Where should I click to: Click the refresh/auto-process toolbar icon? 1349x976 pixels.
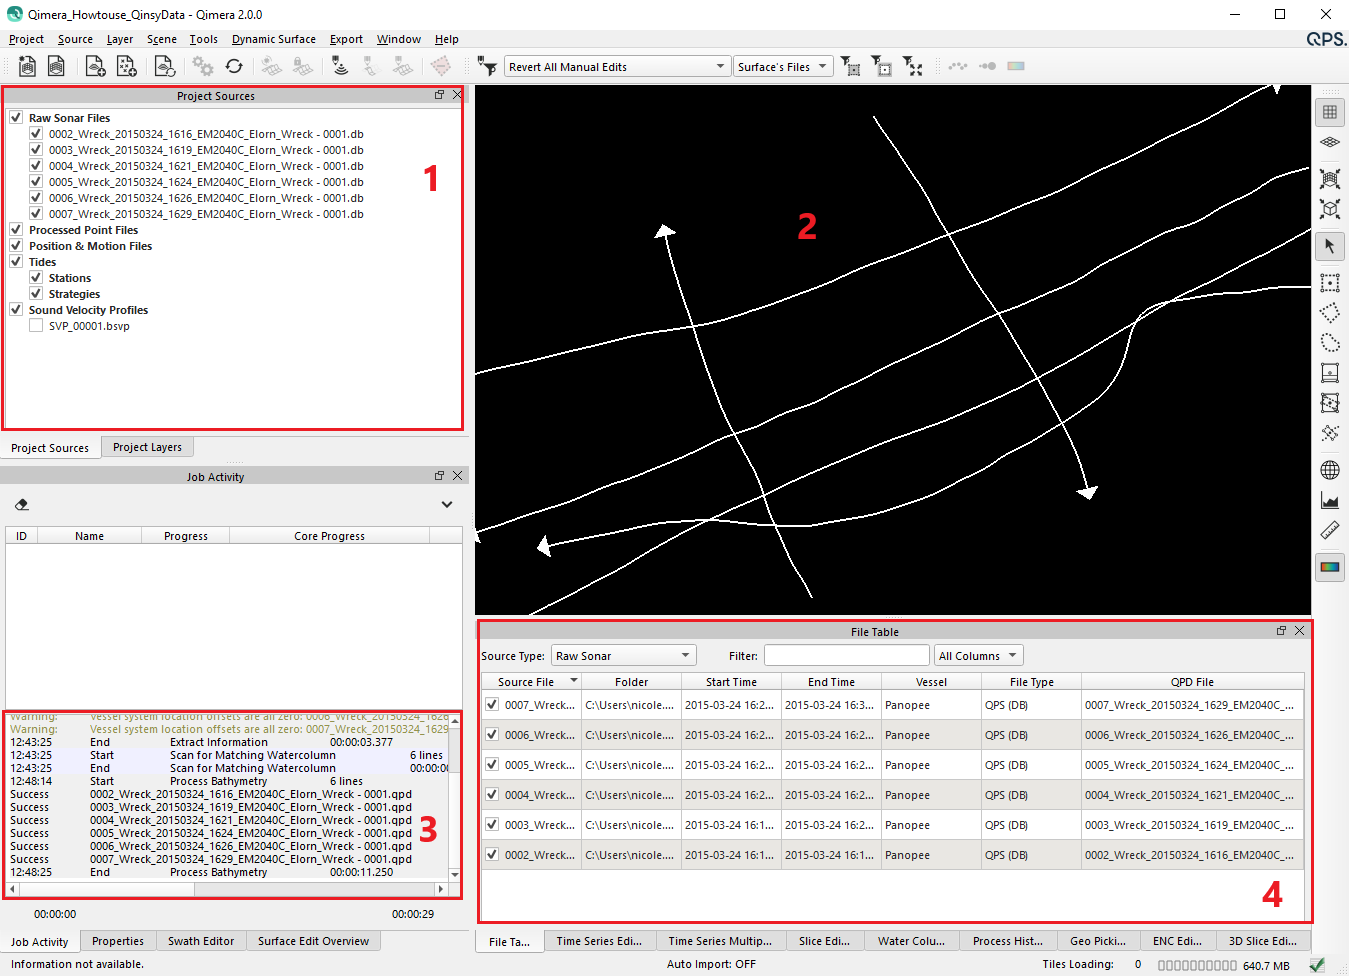point(234,66)
